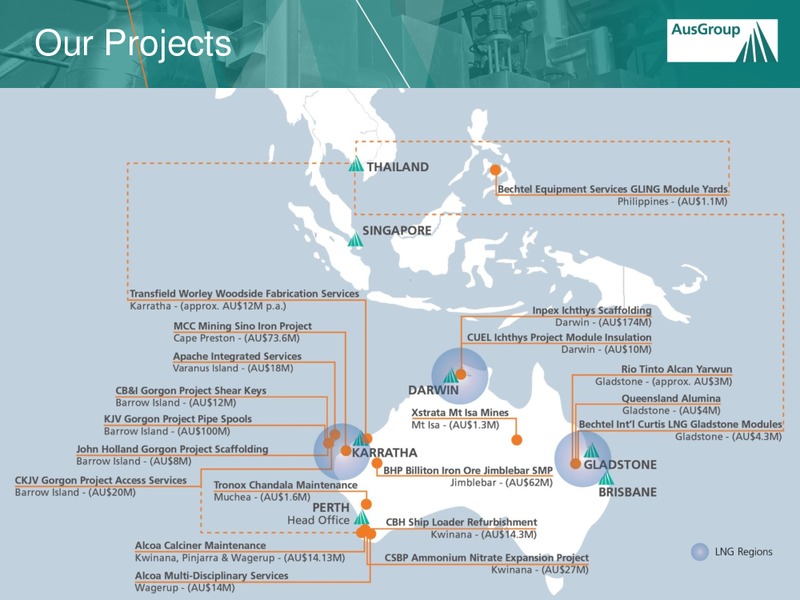
Task: Select the SINGAPORE label
Action: (x=397, y=231)
